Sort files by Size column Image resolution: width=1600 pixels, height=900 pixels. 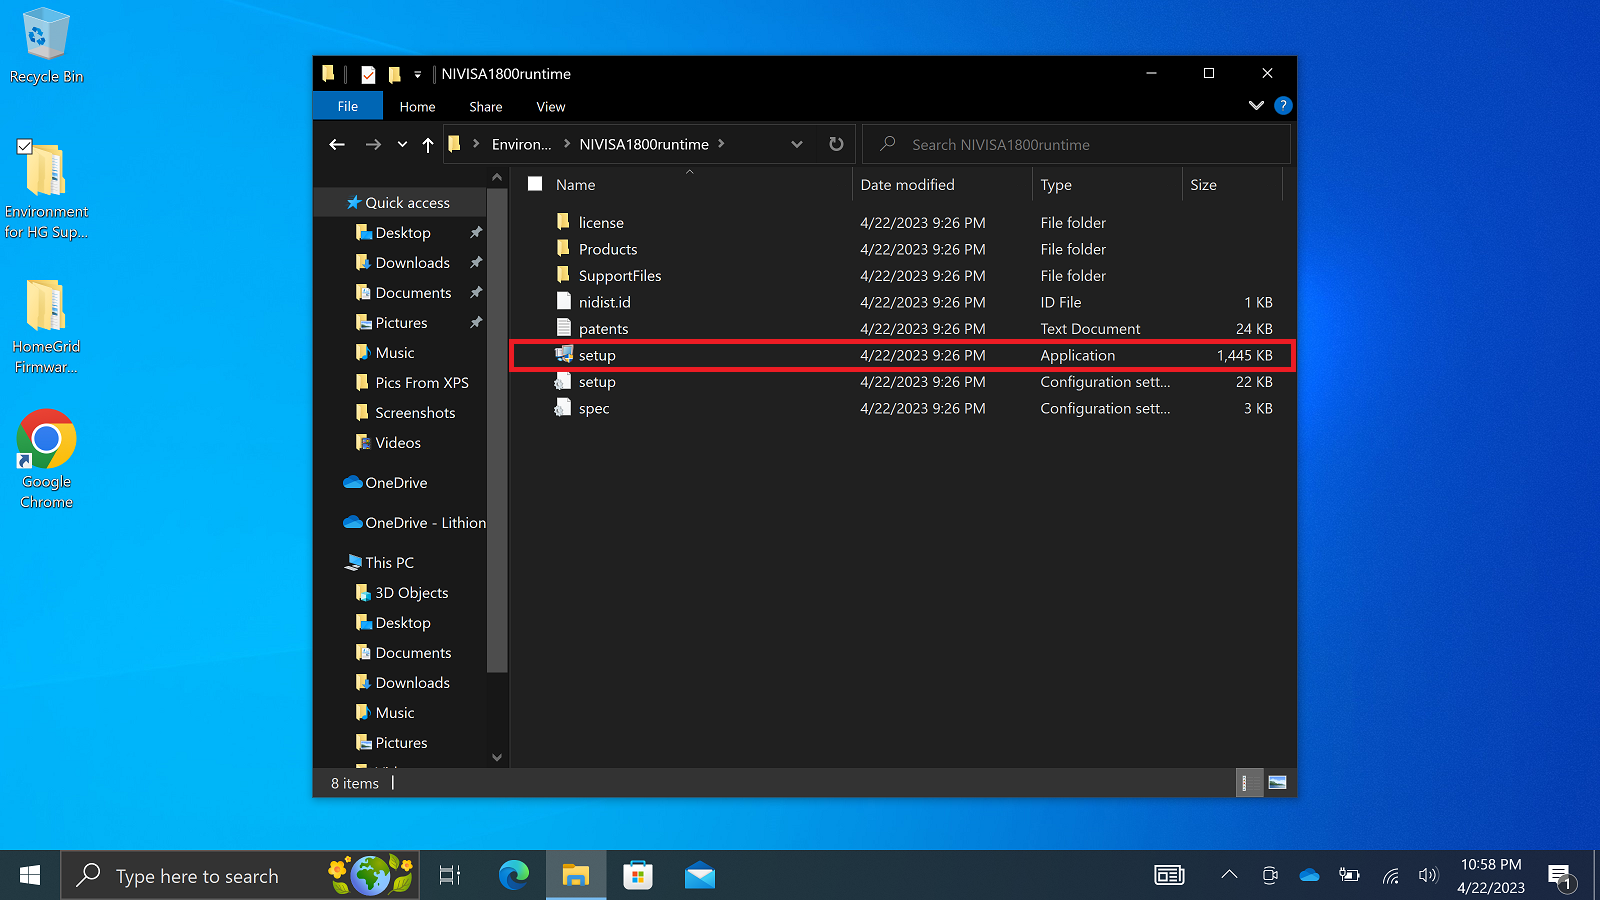[1204, 185]
